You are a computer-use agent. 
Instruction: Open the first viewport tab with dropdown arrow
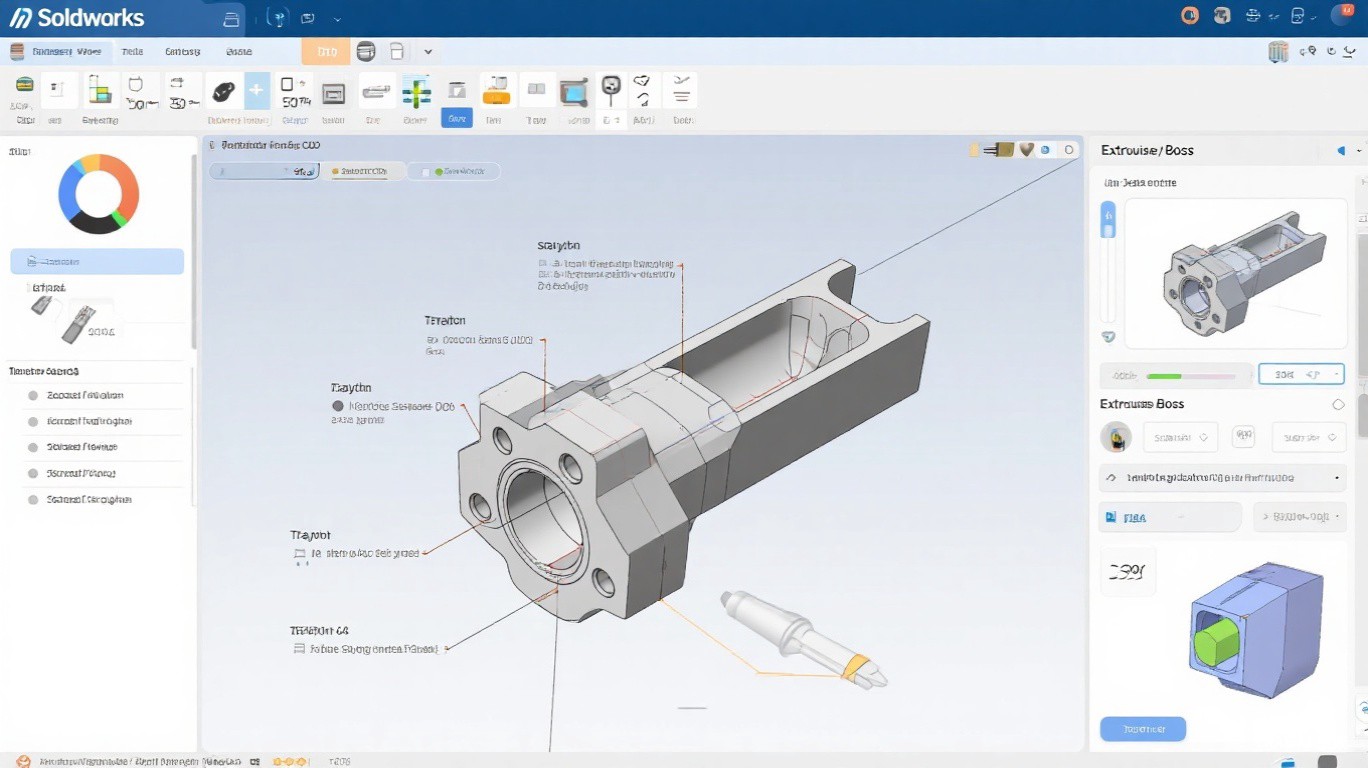pos(265,171)
